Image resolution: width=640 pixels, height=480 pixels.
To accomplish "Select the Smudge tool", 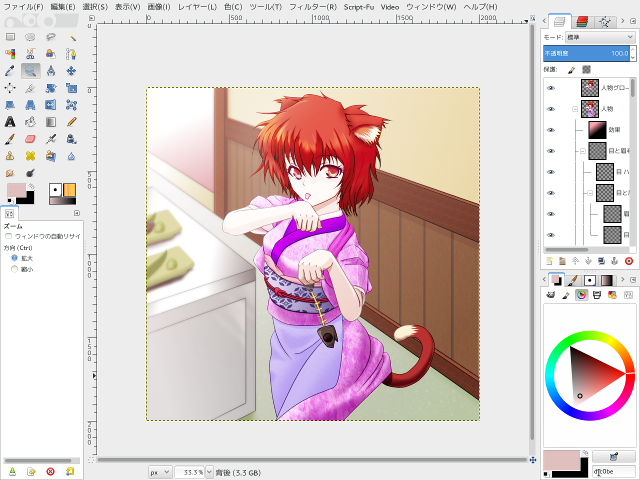I will pos(10,173).
